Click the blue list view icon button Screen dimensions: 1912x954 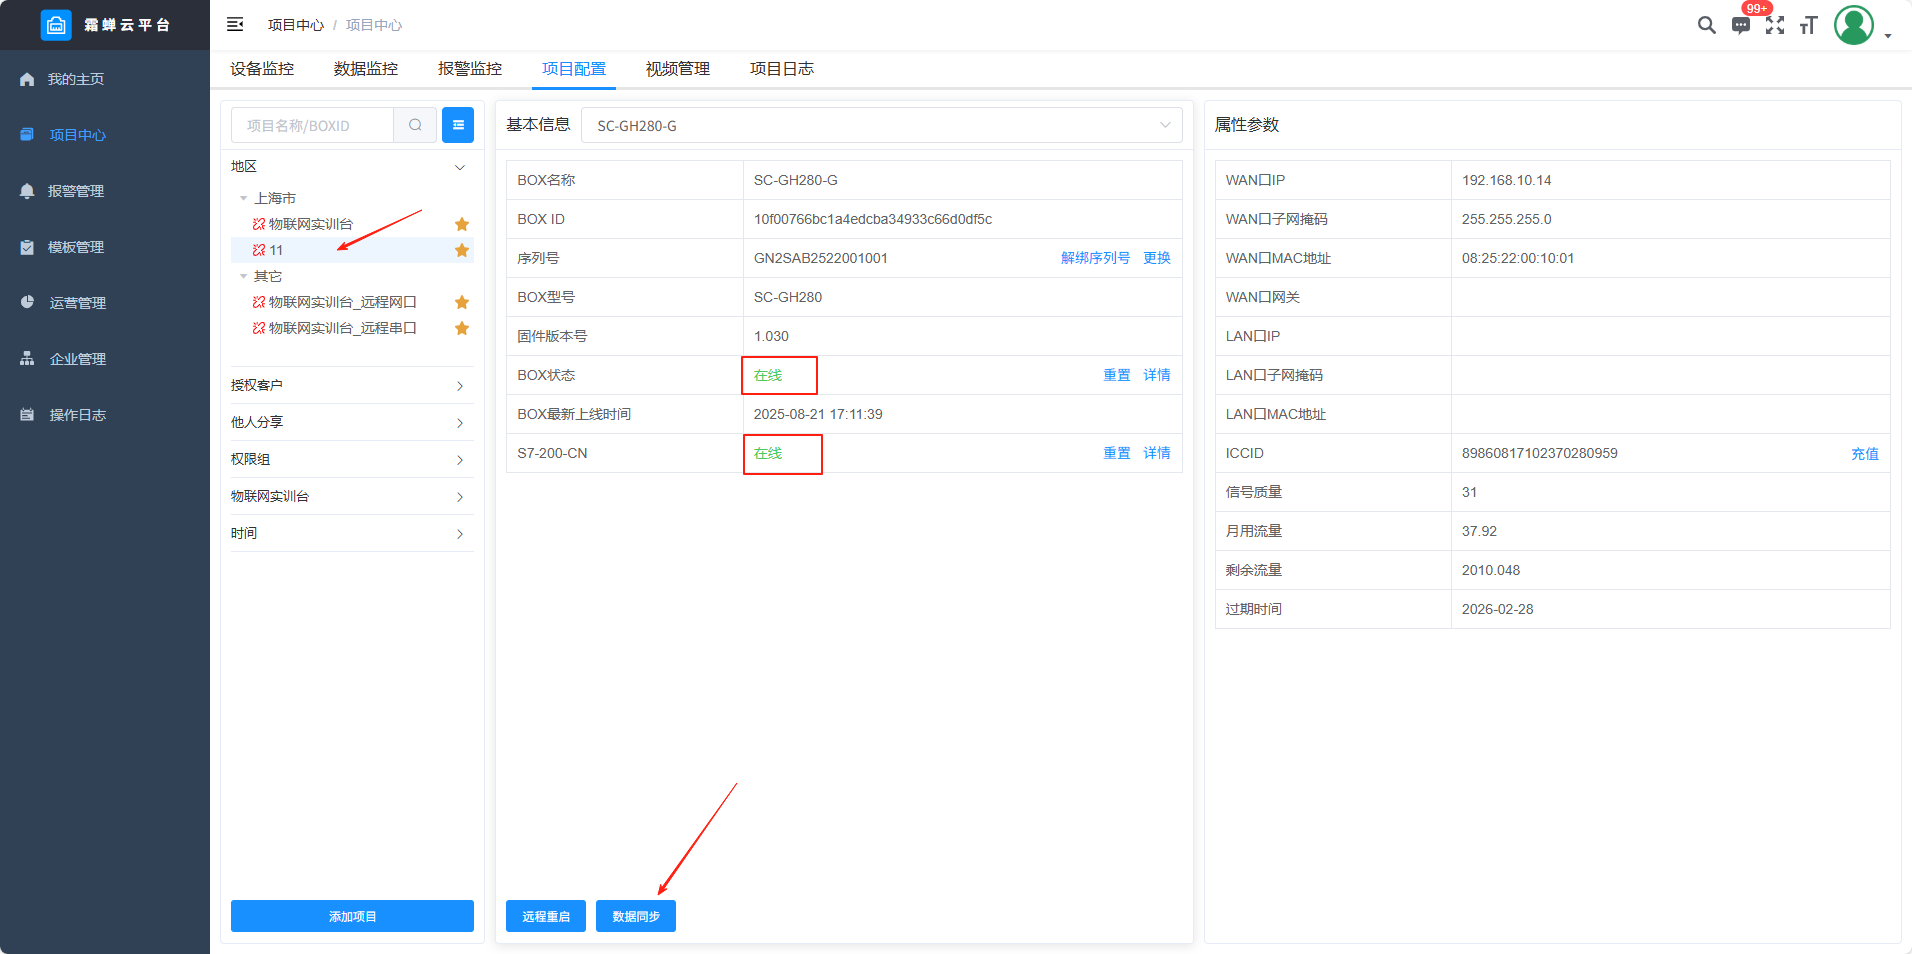[x=458, y=125]
